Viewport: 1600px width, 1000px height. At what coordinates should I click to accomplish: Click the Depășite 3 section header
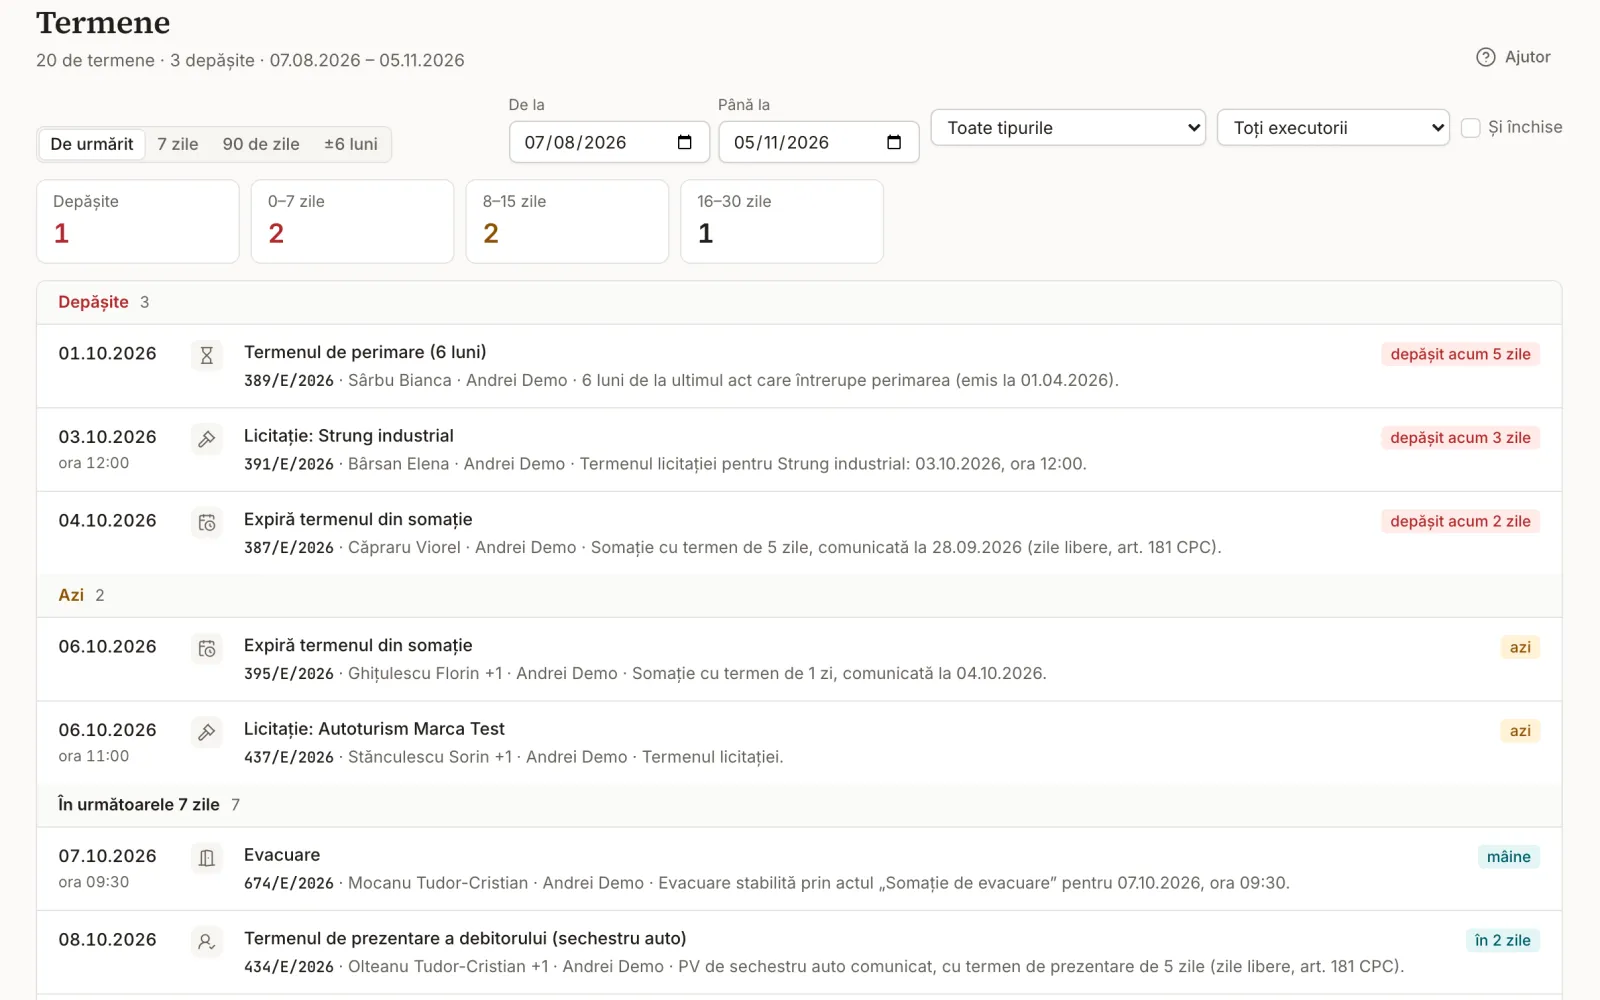pyautogui.click(x=799, y=302)
